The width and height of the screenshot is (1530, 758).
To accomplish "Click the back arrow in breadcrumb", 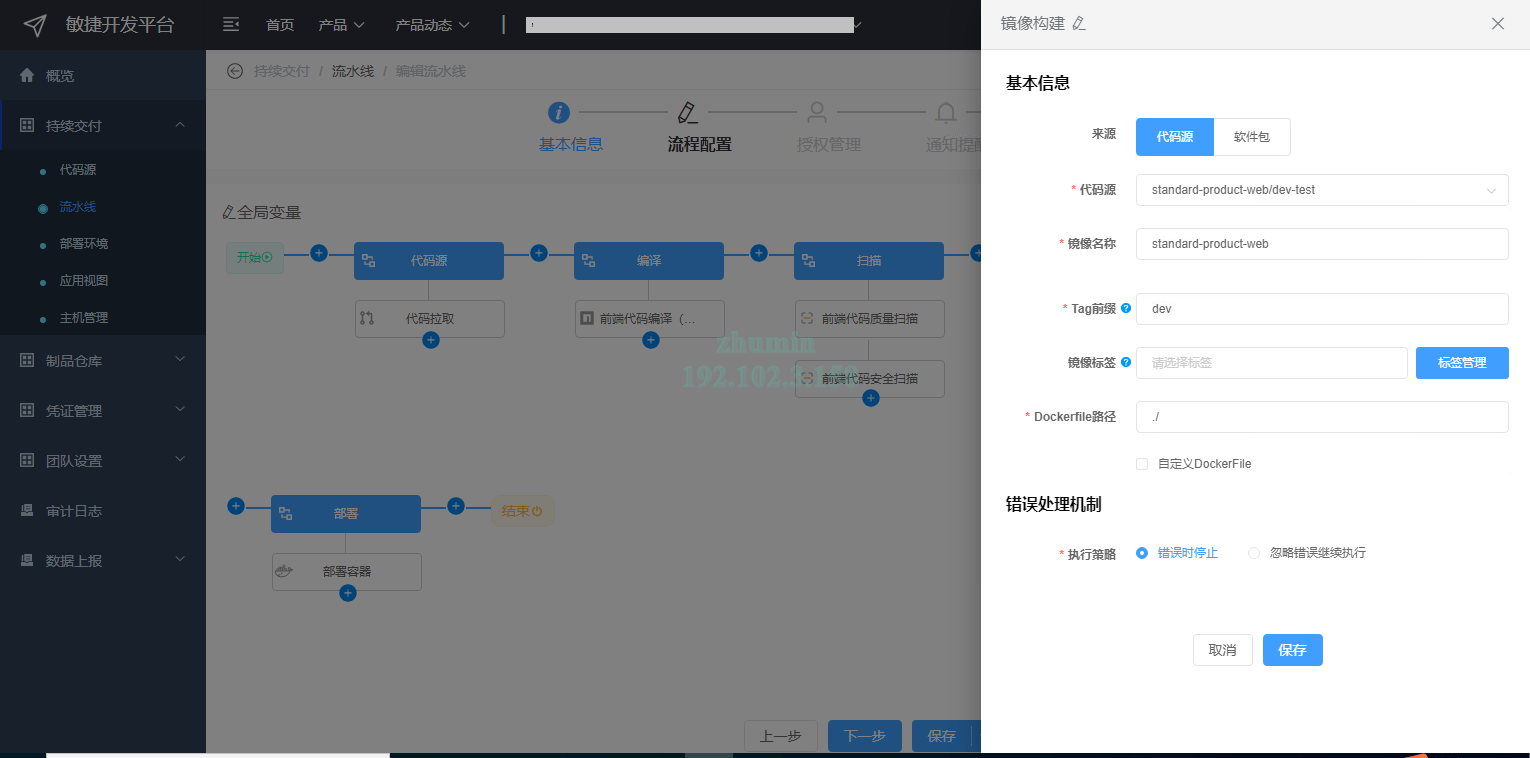I will pyautogui.click(x=235, y=71).
